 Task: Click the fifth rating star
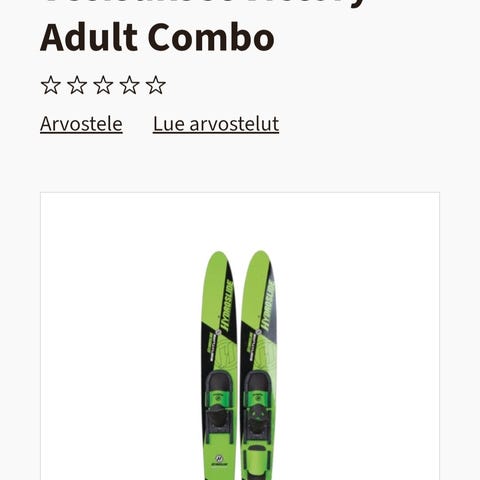coord(156,85)
